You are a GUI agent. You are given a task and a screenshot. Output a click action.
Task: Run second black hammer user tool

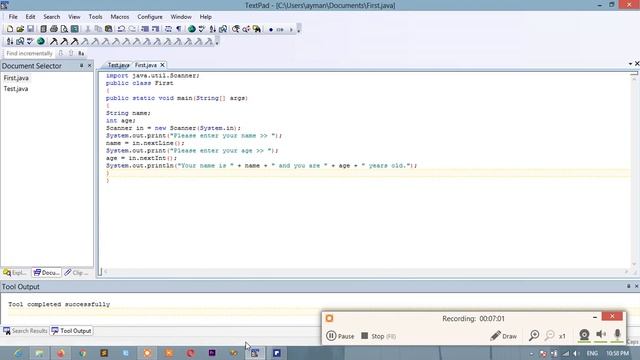tap(64, 41)
